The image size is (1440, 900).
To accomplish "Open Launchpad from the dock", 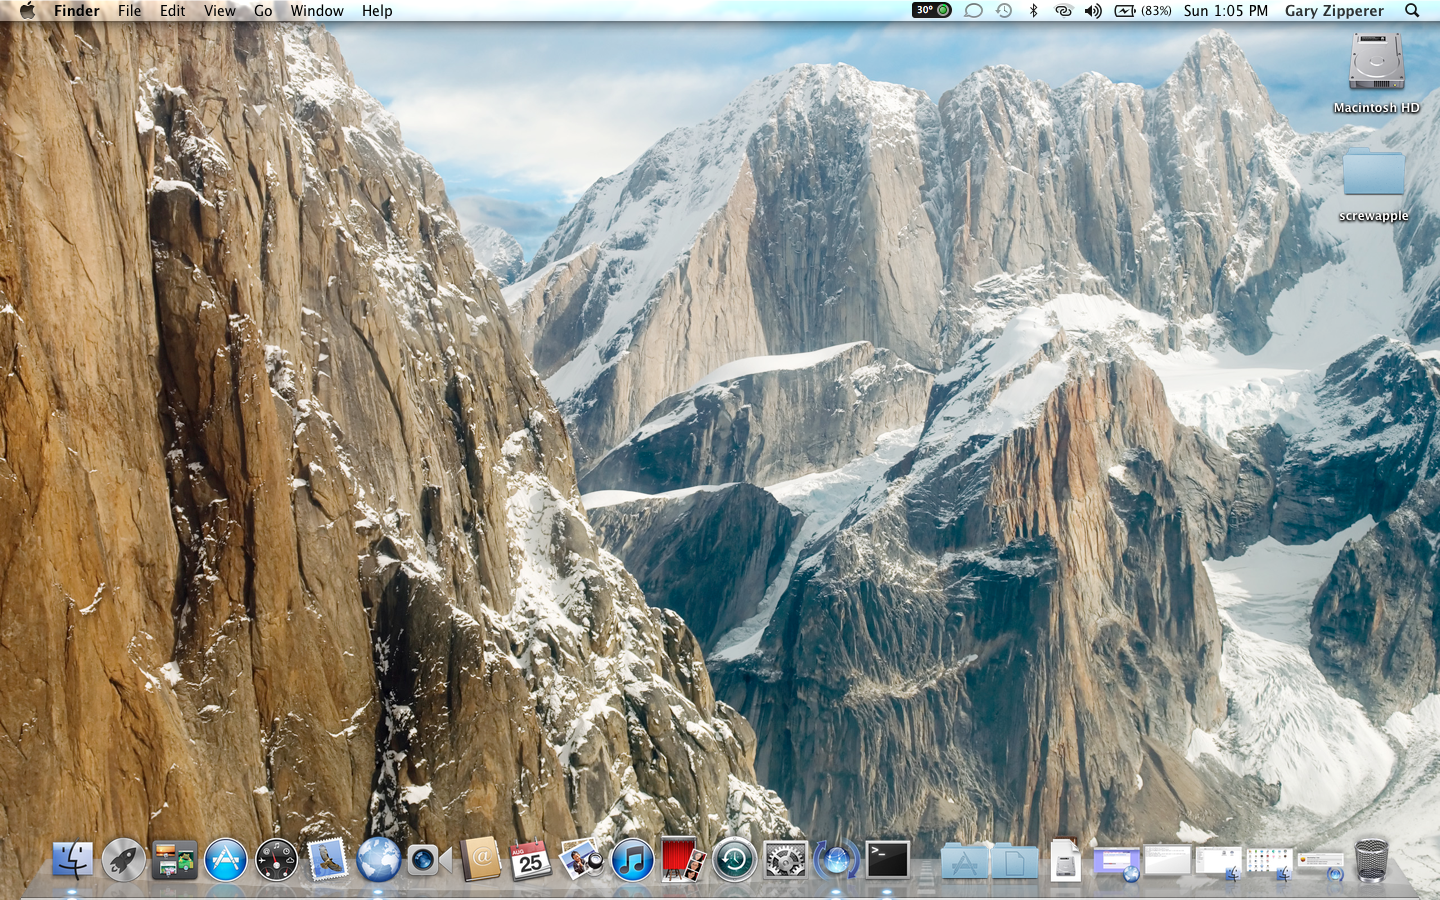I will point(123,860).
